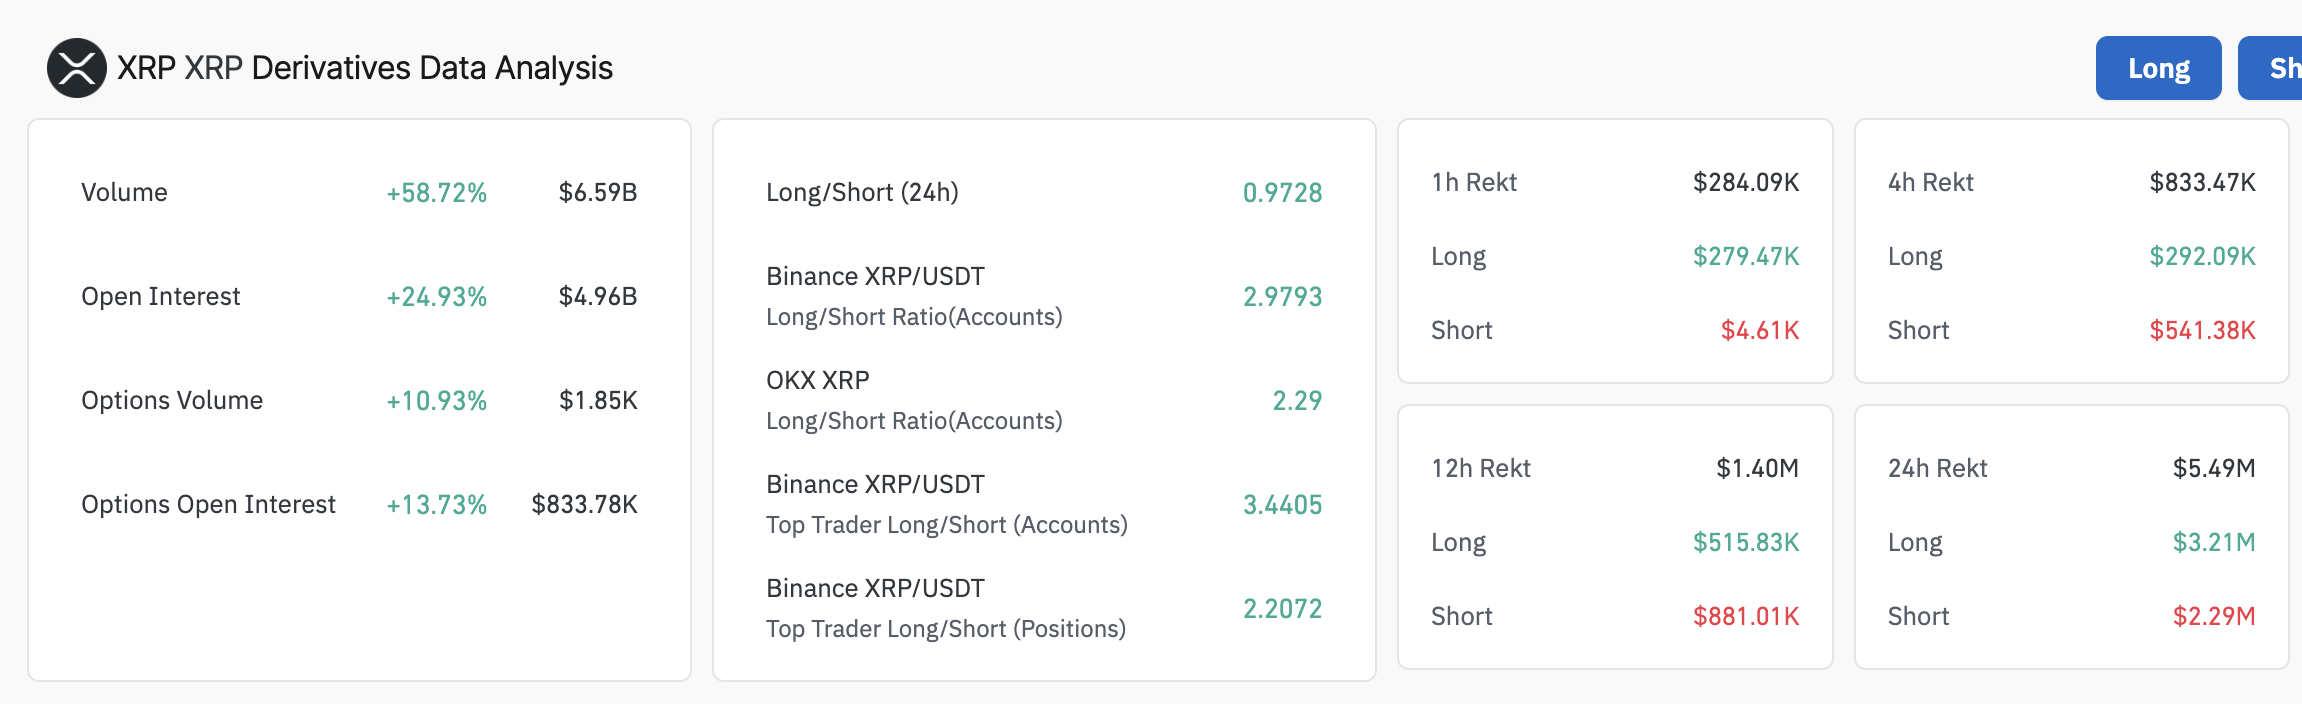
Task: Select the Volume $6.59B value
Action: (x=597, y=192)
